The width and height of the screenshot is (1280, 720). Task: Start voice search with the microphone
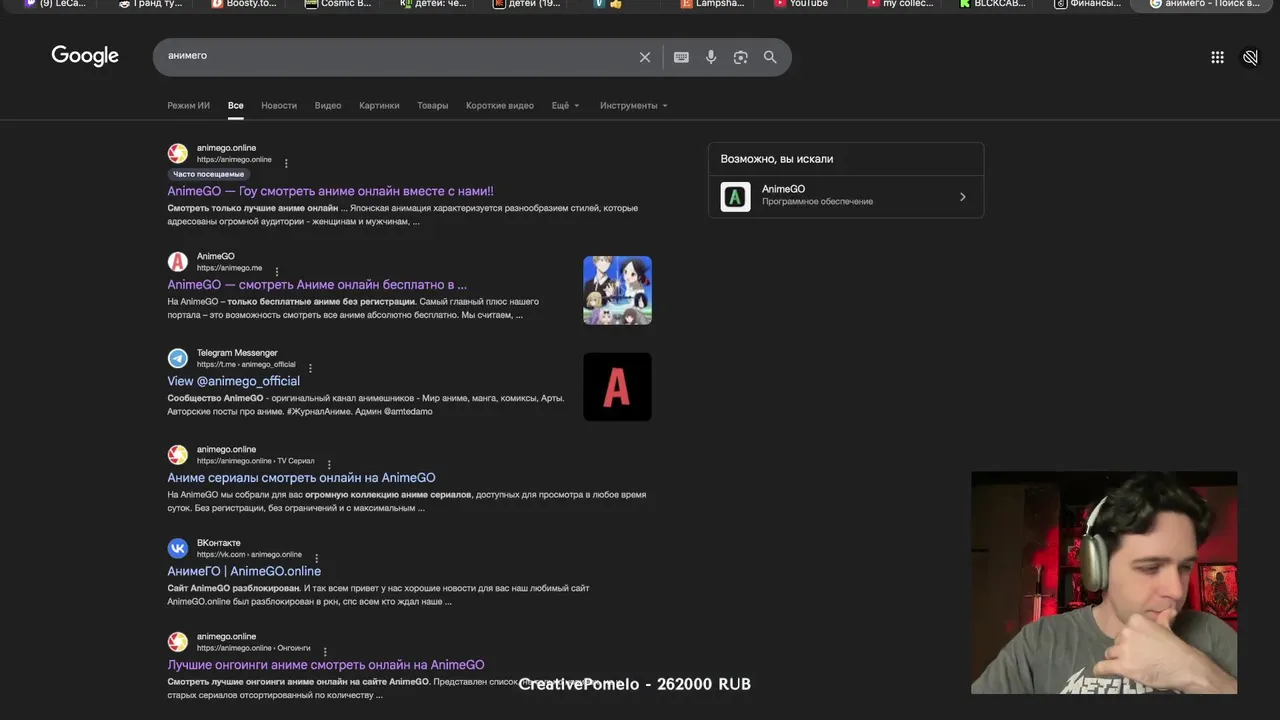point(711,57)
